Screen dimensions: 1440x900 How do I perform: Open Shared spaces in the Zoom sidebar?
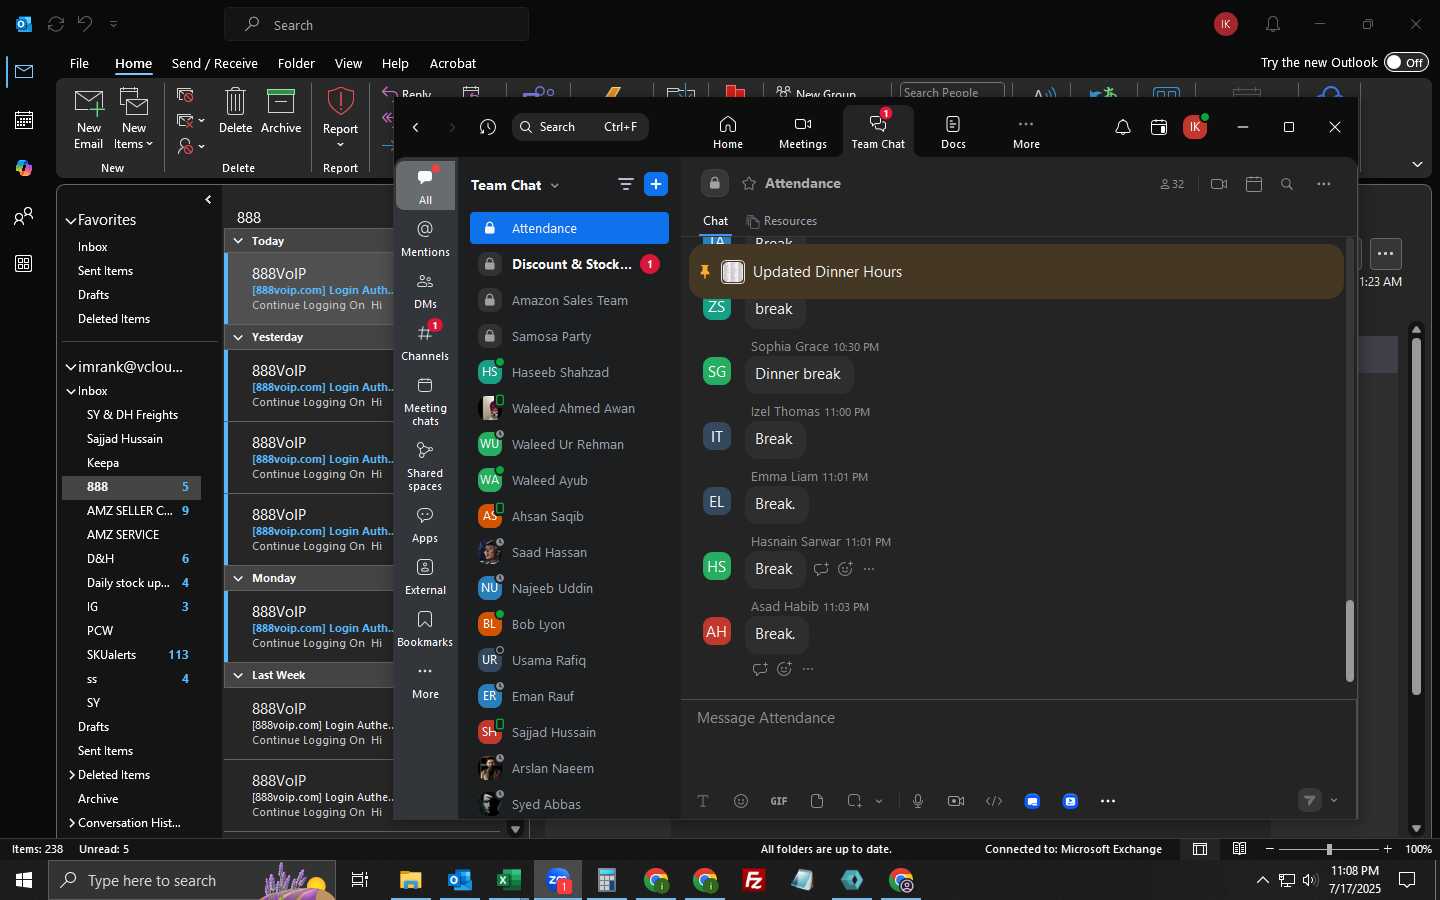click(425, 466)
